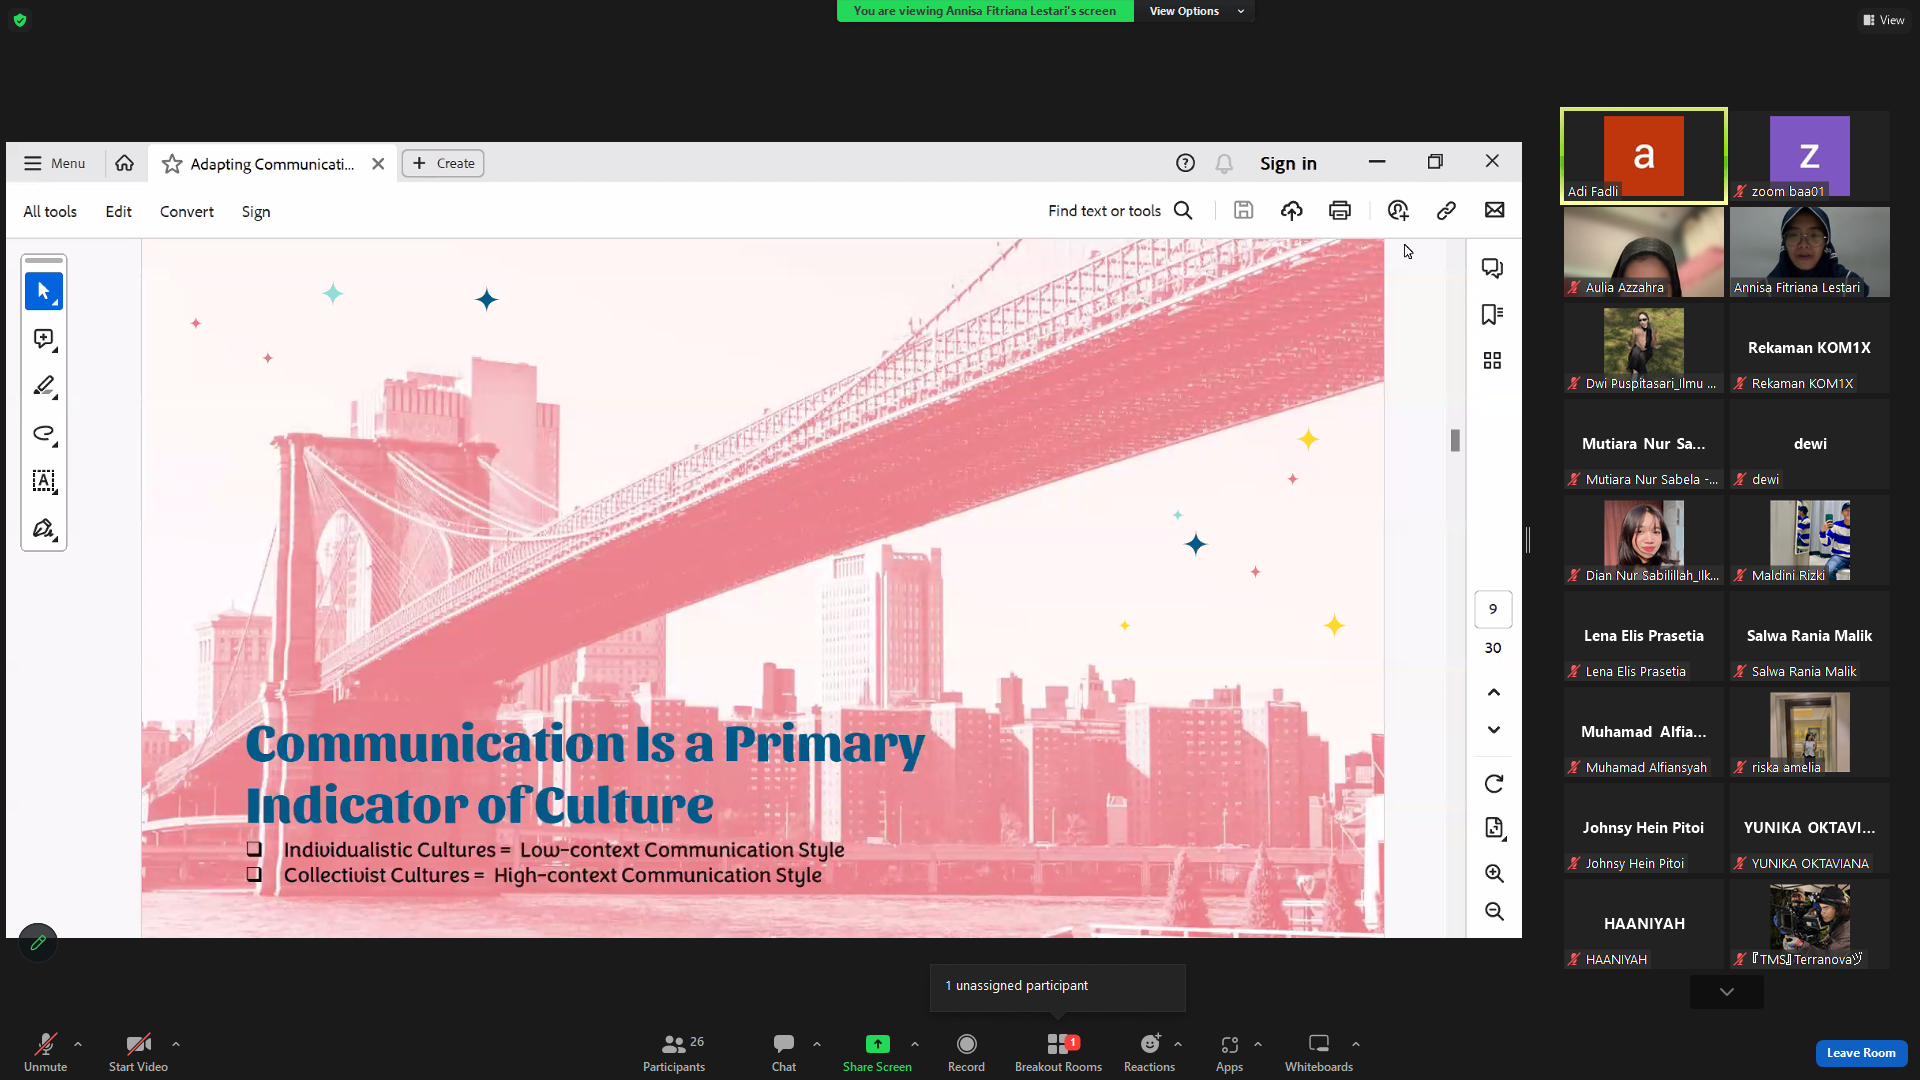This screenshot has width=1920, height=1080.
Task: Upload document to cloud storage
Action: click(1292, 210)
